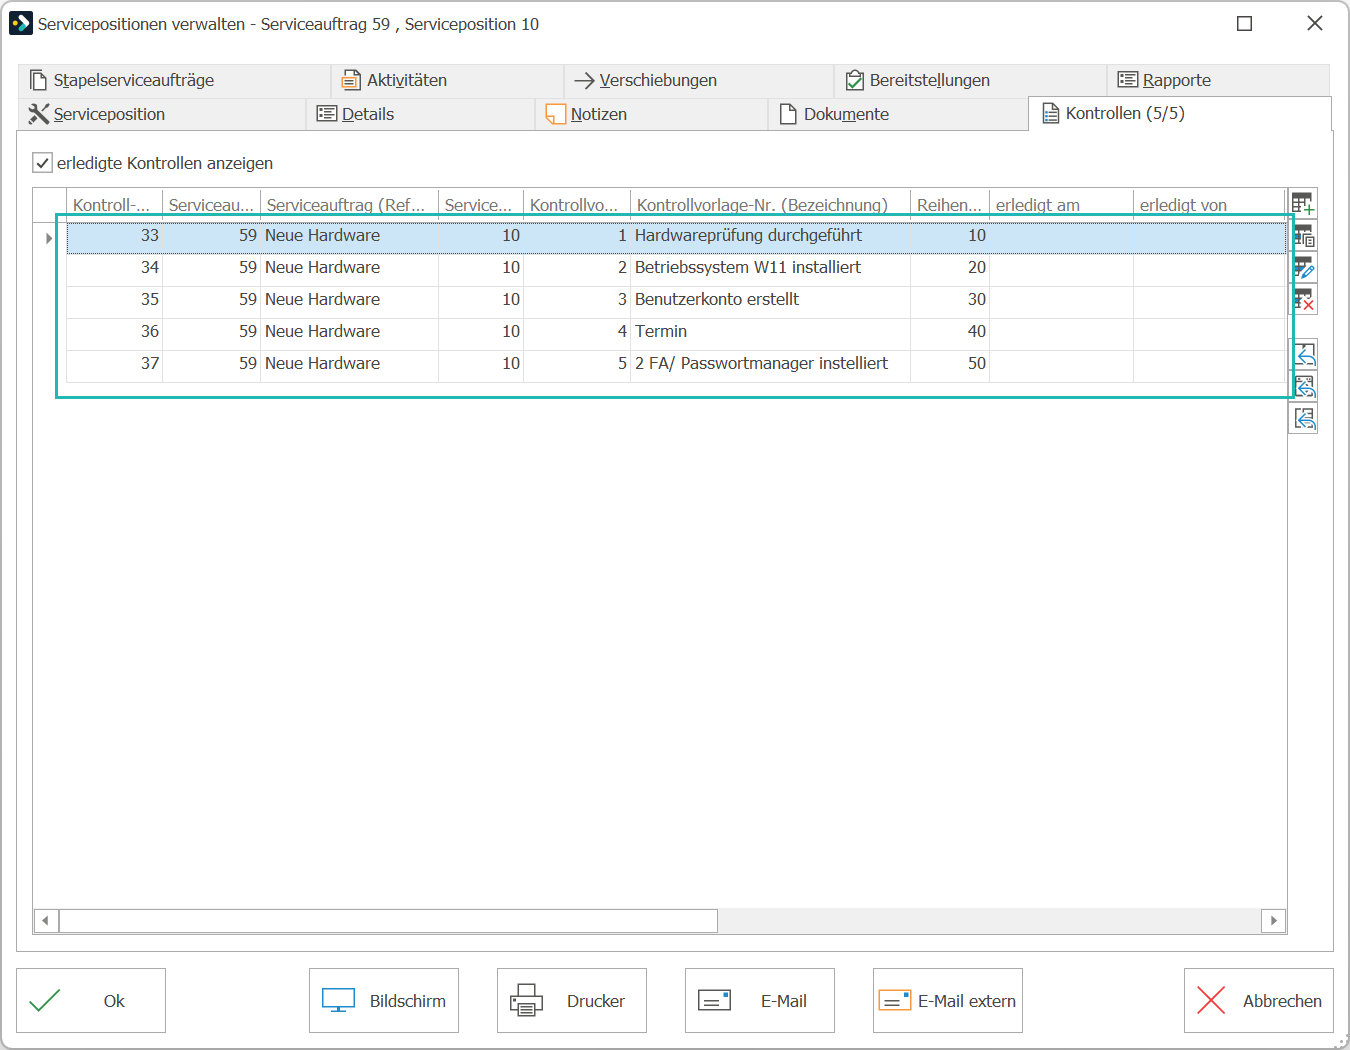
Task: Delete selected control with the red X icon
Action: tap(1303, 299)
